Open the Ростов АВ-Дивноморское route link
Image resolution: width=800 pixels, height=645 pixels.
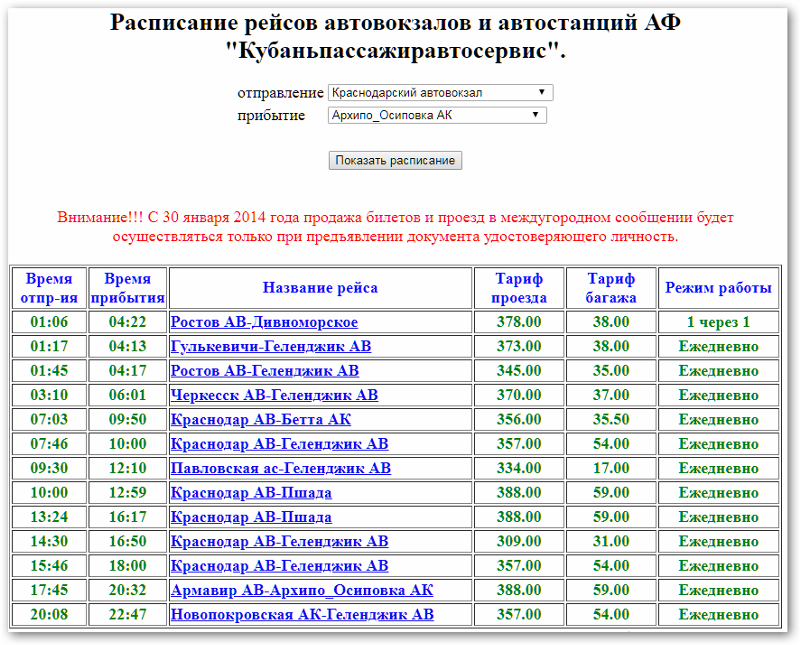tap(264, 322)
